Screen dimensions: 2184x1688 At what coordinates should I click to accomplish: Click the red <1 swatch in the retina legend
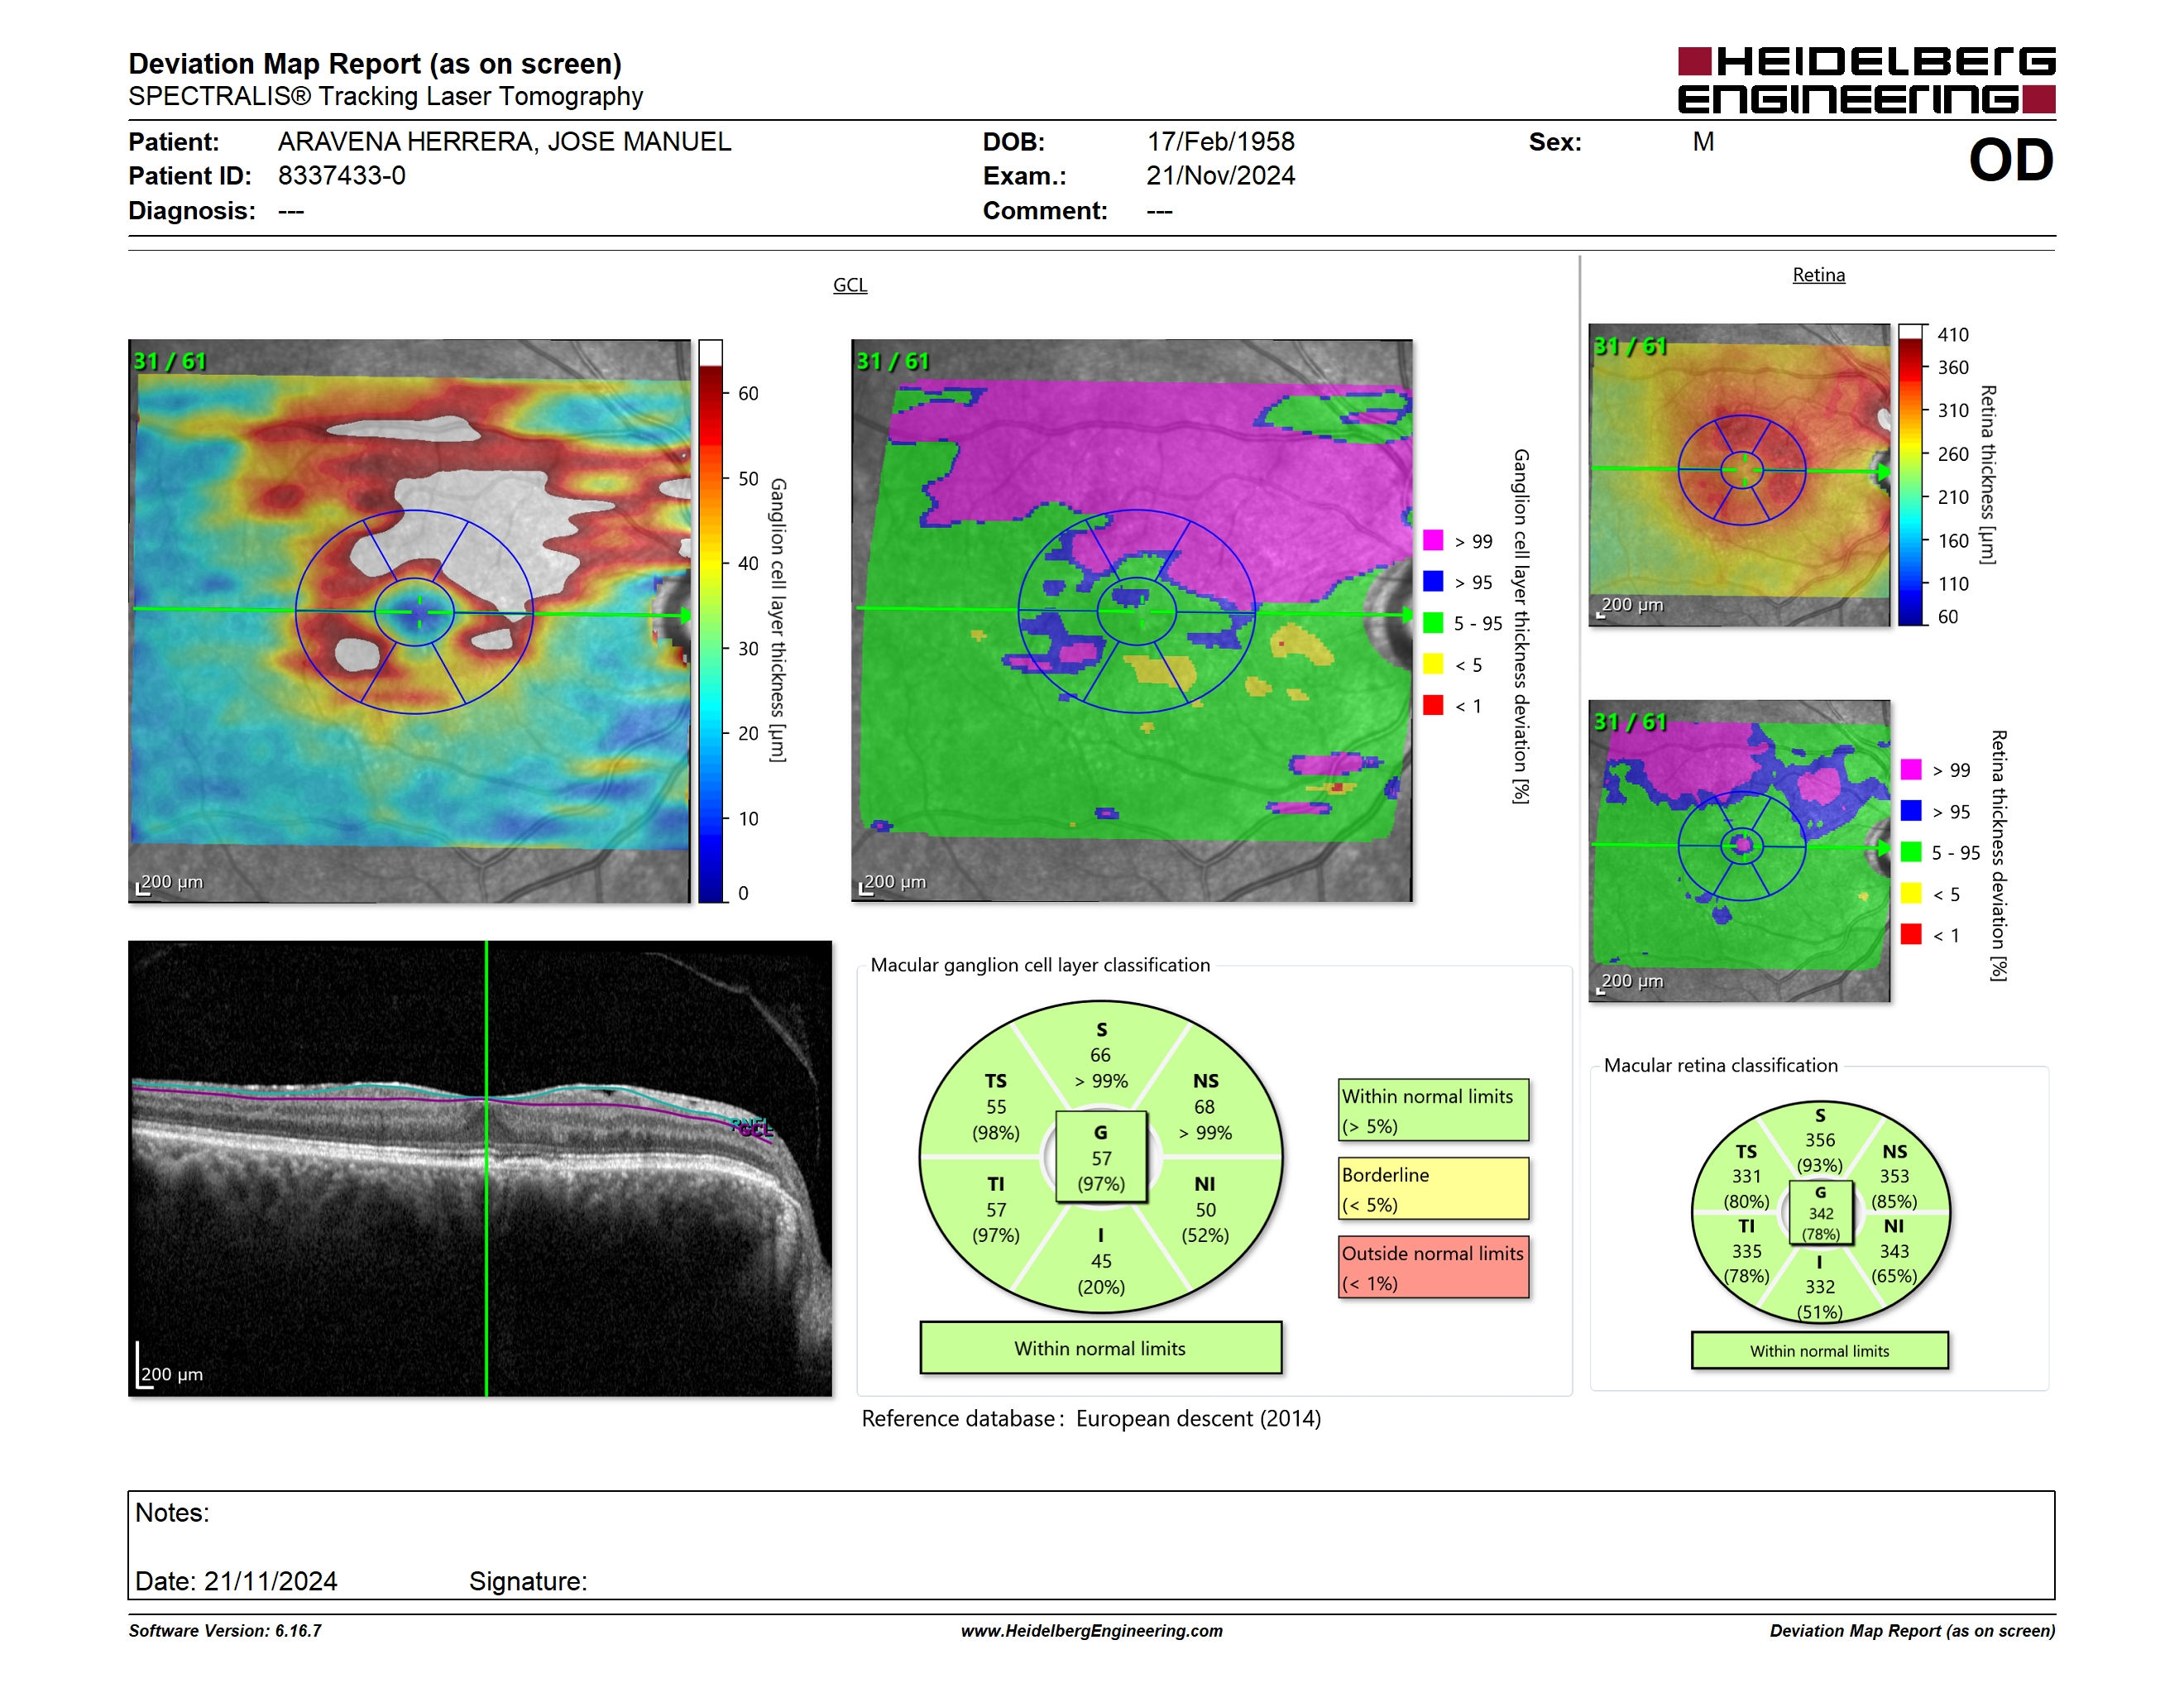pos(1911,934)
